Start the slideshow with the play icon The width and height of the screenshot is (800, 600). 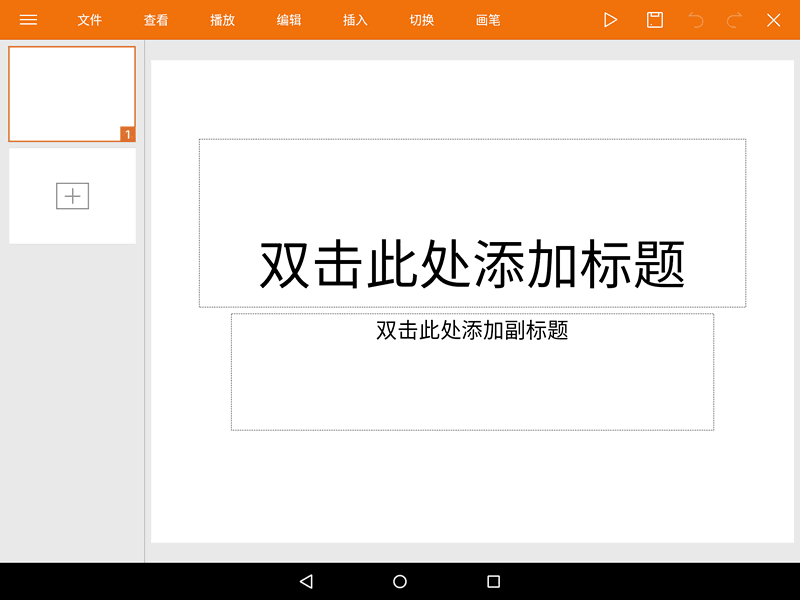coord(611,19)
